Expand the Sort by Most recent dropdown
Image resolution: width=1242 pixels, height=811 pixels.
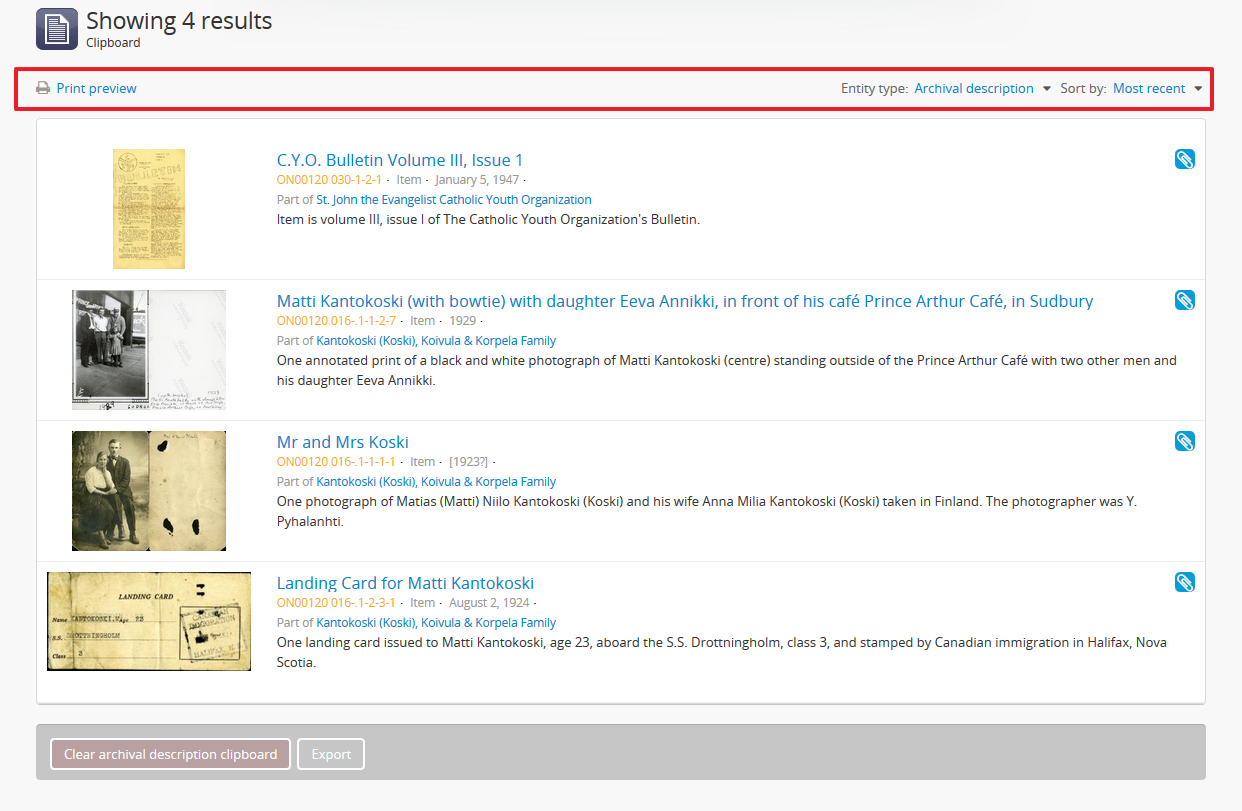click(x=1149, y=88)
